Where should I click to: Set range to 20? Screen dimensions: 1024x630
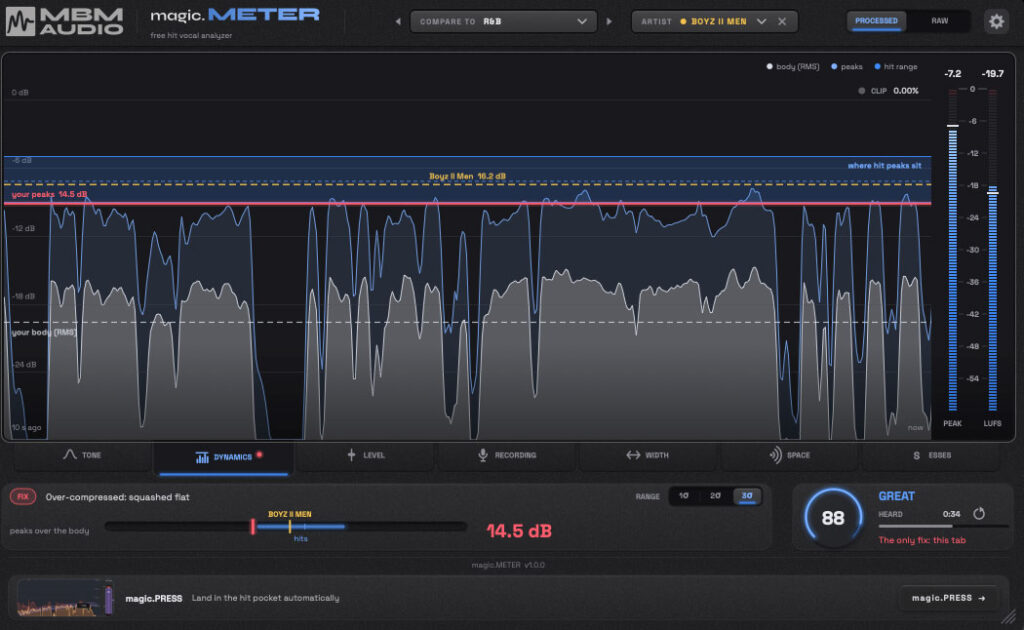pos(715,496)
